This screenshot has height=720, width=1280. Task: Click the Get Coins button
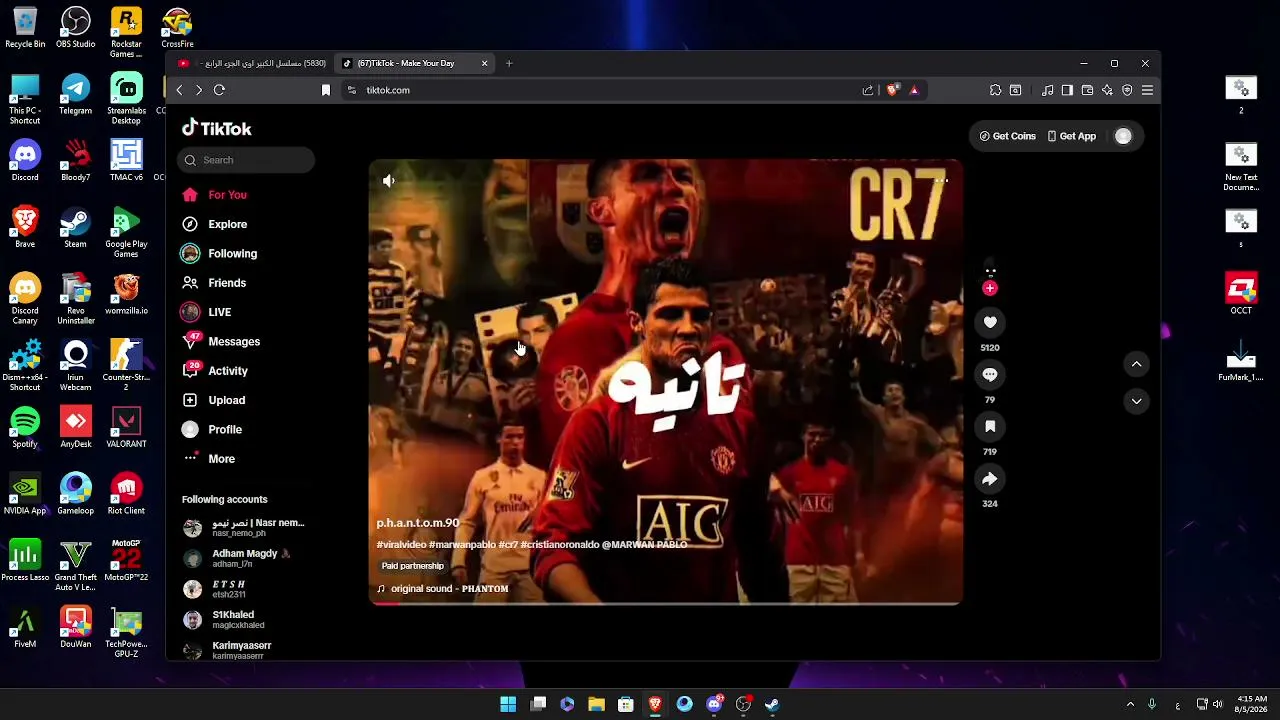(1007, 136)
